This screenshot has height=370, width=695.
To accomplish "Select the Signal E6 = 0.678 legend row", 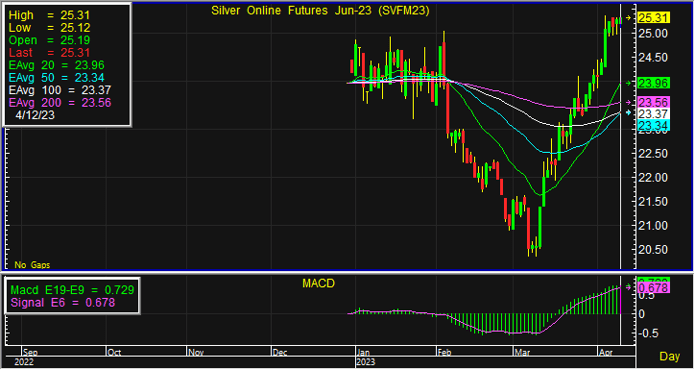I will (62, 303).
